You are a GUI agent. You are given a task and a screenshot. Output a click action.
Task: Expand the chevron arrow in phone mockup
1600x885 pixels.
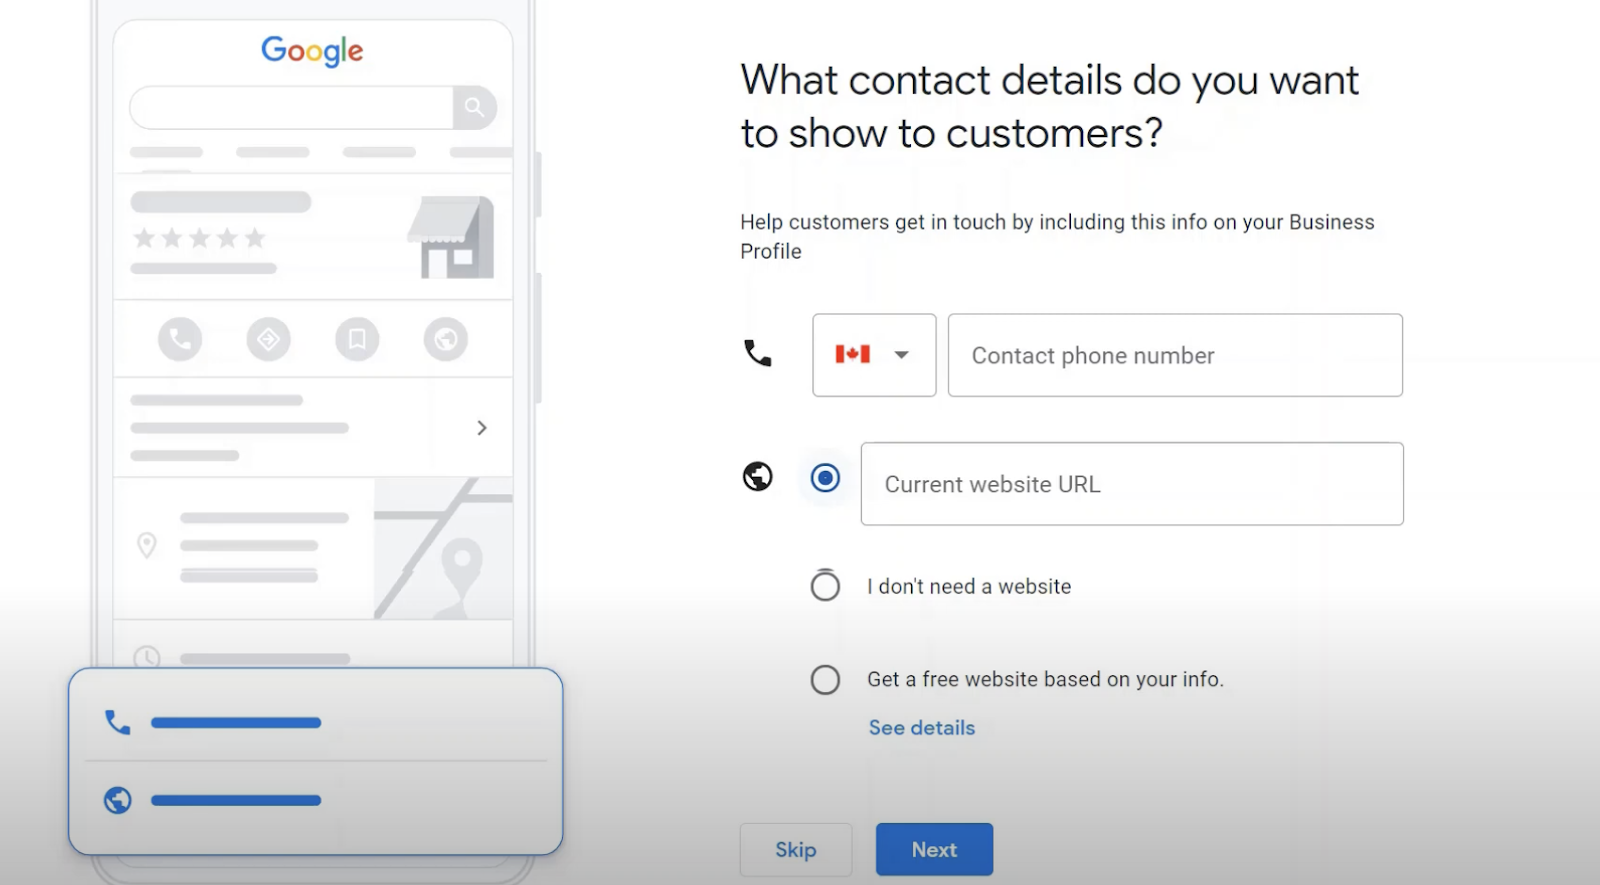coord(482,428)
